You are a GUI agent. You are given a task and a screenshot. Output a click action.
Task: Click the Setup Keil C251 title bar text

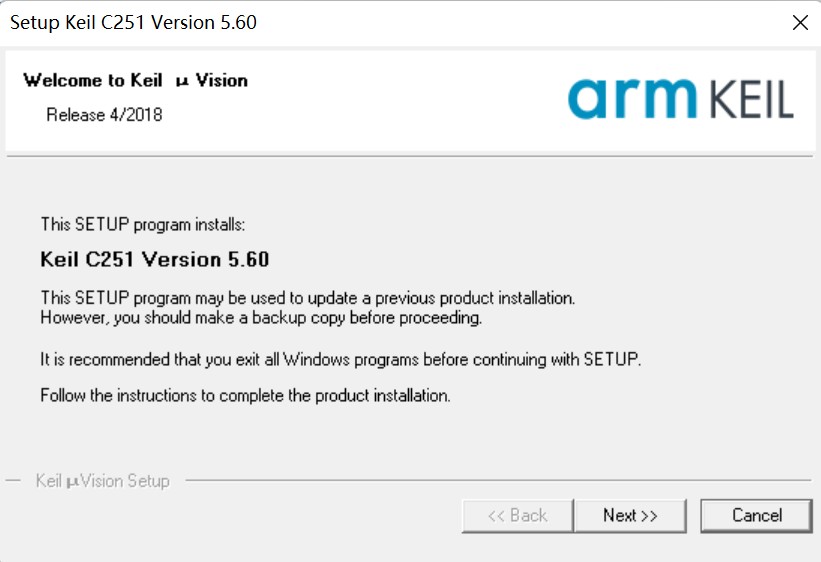(134, 23)
